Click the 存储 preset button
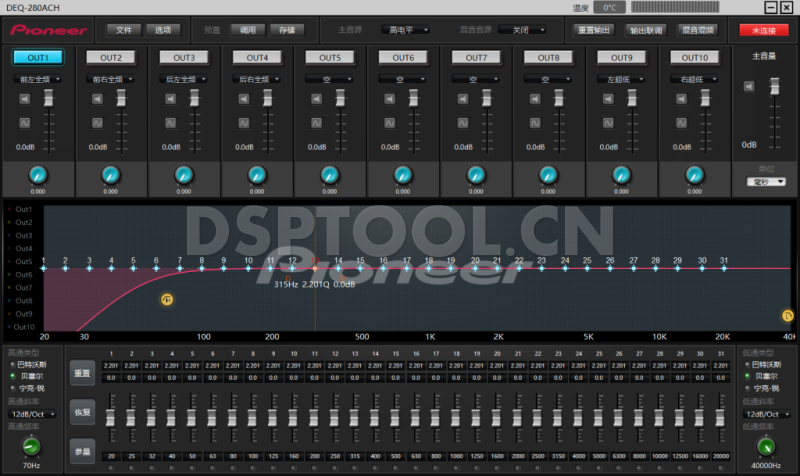The image size is (800, 476). pyautogui.click(x=287, y=30)
